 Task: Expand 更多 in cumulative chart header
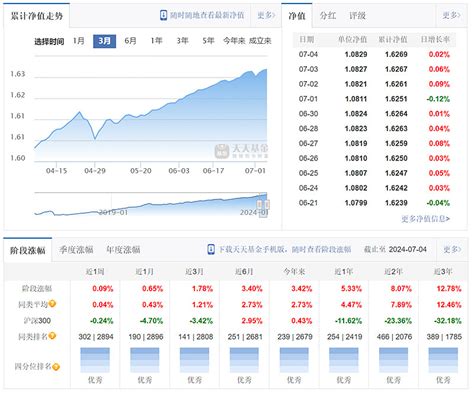(x=266, y=15)
